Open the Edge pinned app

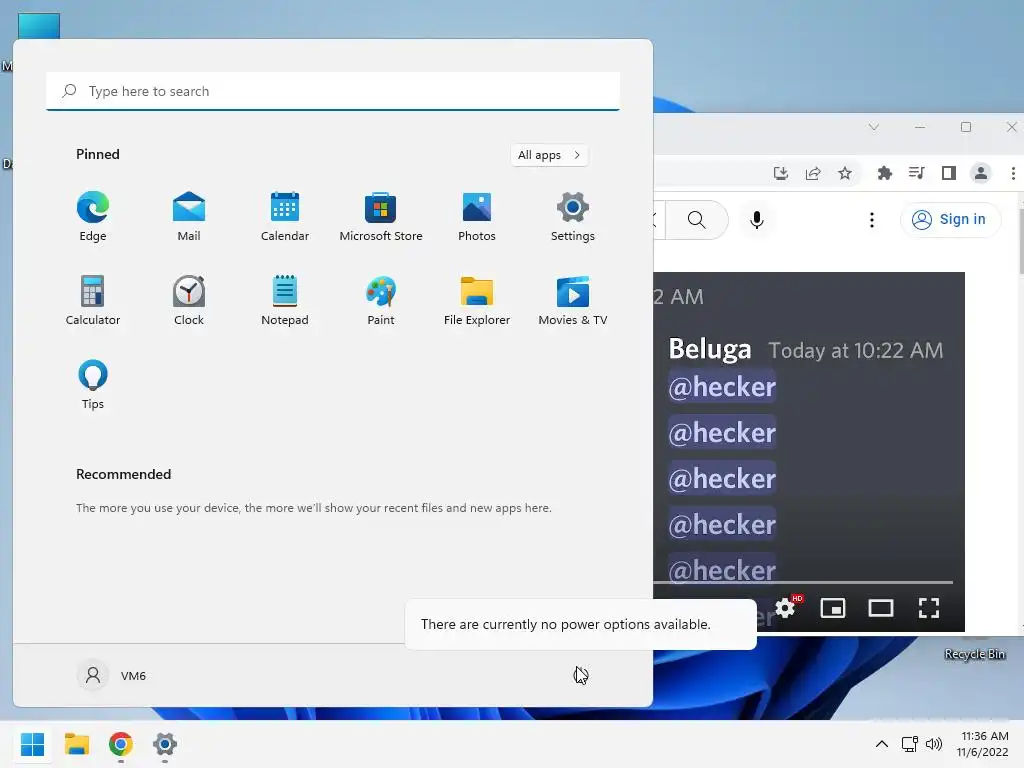[x=93, y=217]
